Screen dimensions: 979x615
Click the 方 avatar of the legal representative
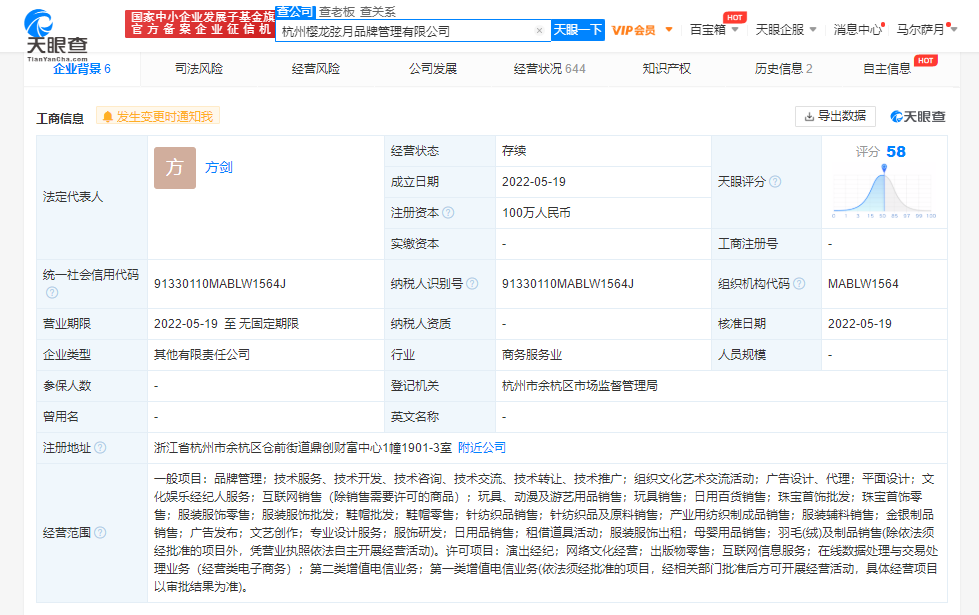click(x=175, y=168)
